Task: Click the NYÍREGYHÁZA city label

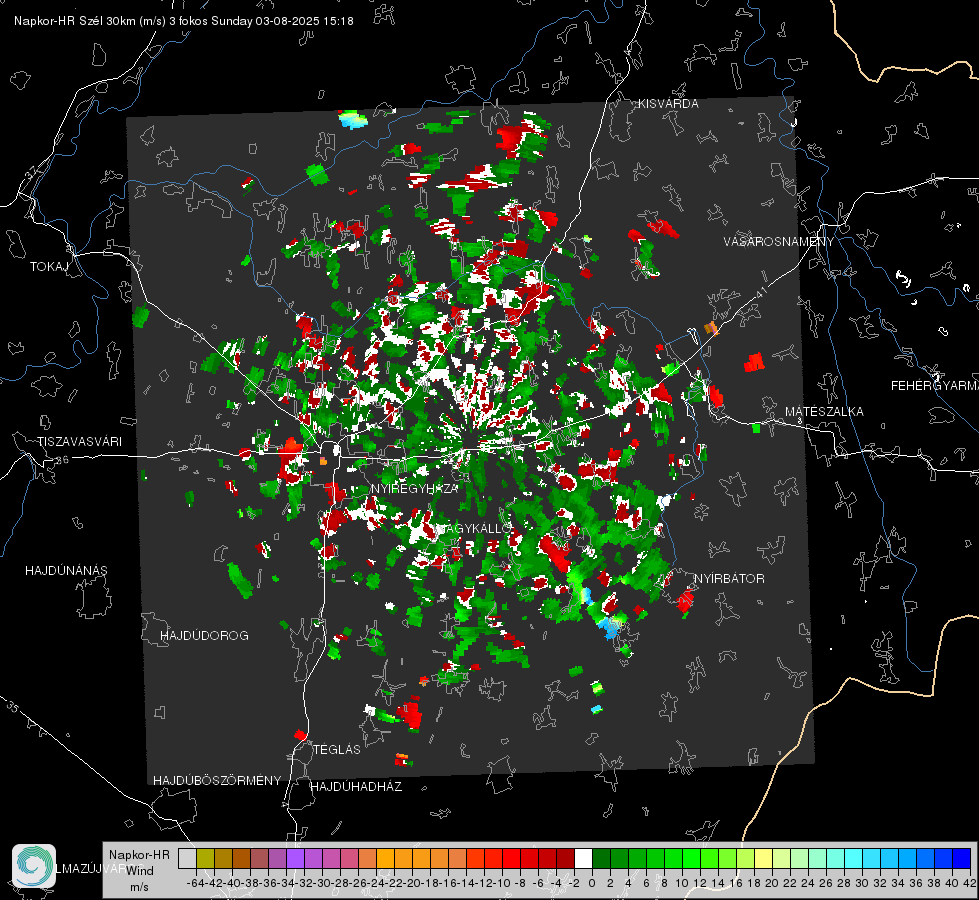Action: 415,488
